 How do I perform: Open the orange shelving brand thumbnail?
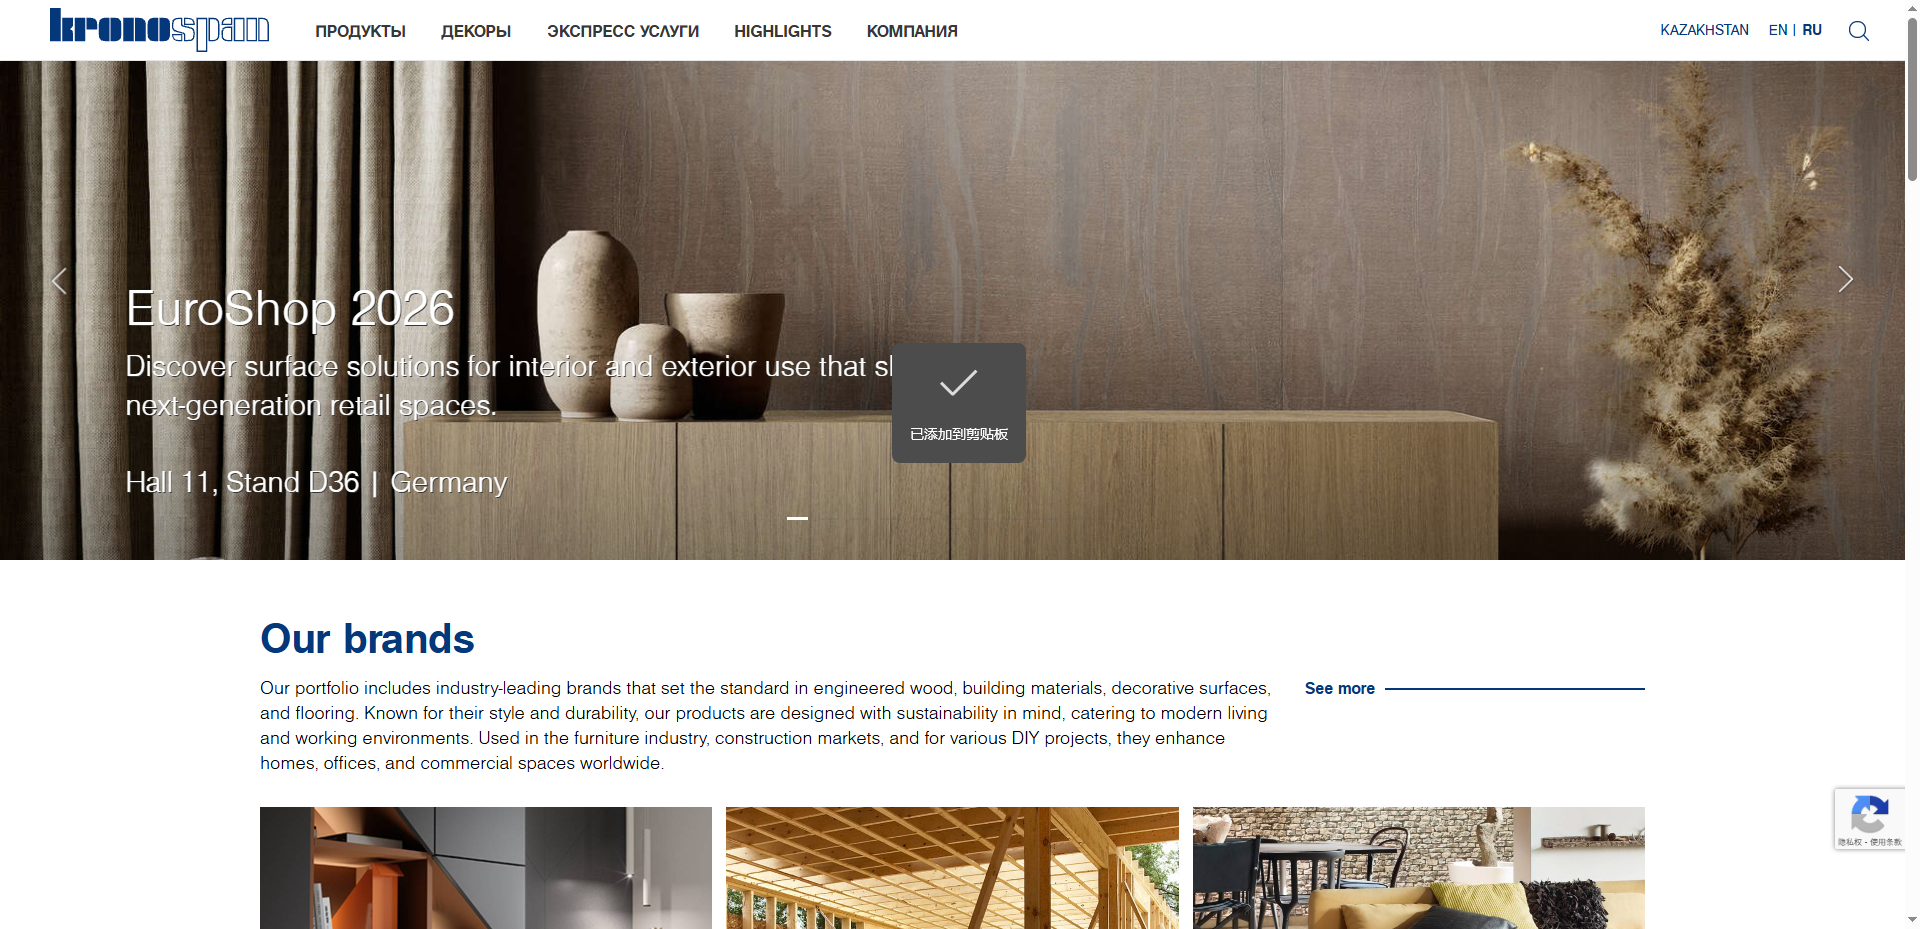[x=486, y=868]
